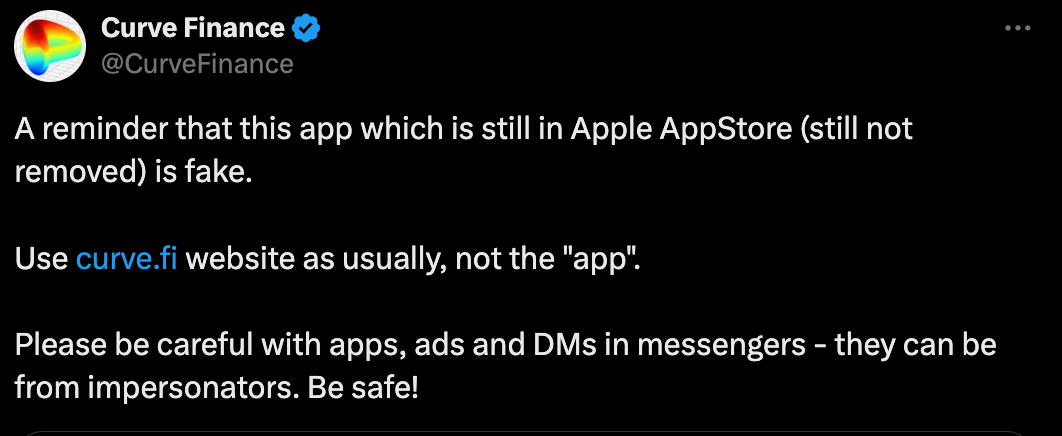Visit the @CurveFinance handle profile
The image size is (1062, 436).
[x=197, y=64]
